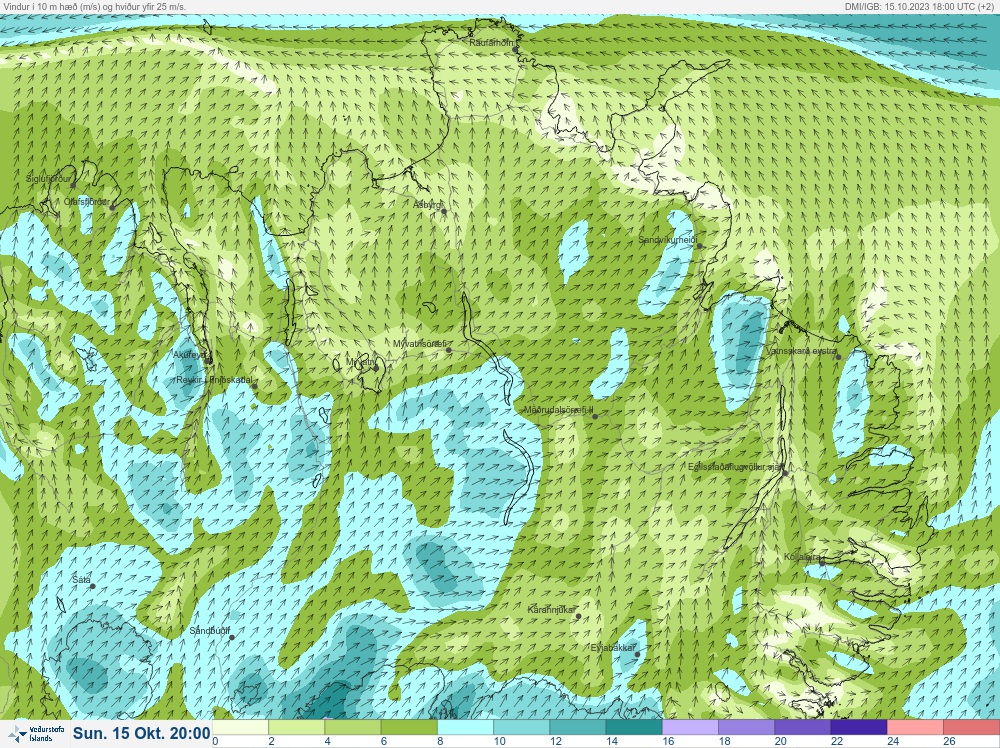The image size is (1000, 748).
Task: Pick the 22–24 m/s dark indigo legend swatch
Action: click(x=859, y=727)
